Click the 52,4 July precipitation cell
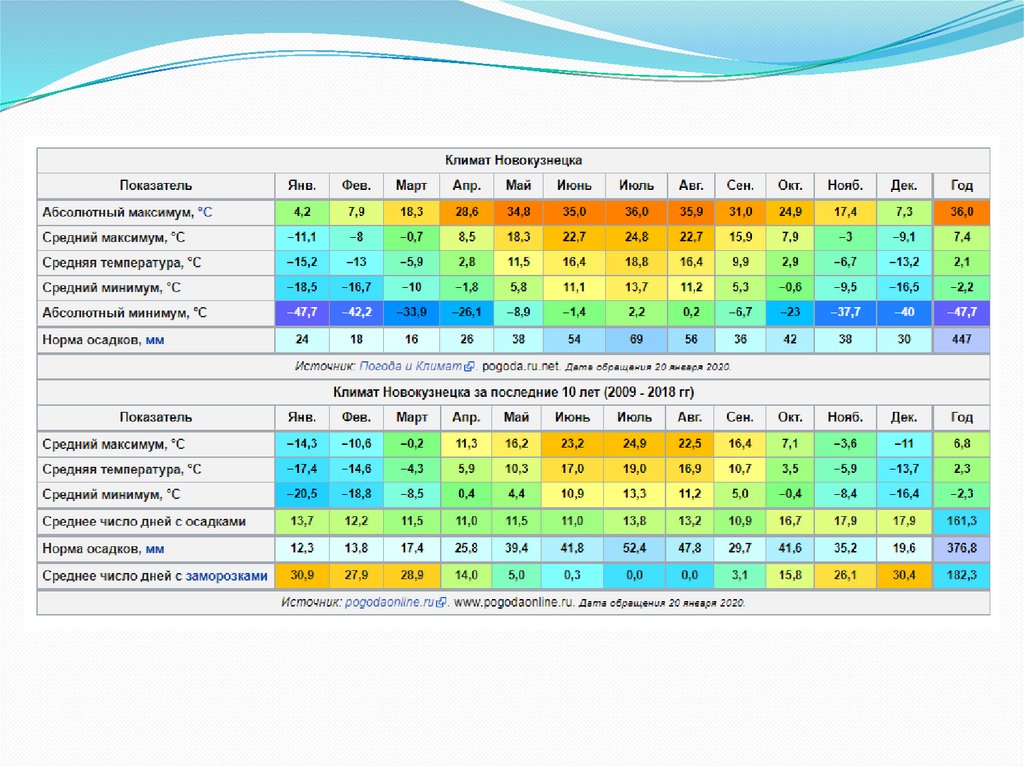This screenshot has height=767, width=1024. click(636, 549)
